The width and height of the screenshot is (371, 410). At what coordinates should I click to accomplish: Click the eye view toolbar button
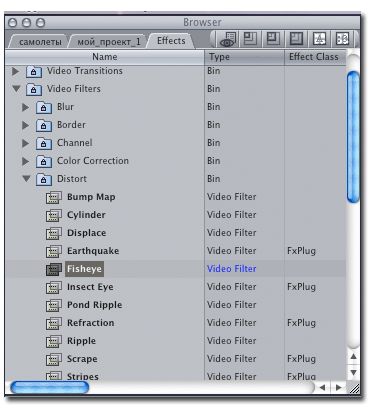(x=228, y=39)
